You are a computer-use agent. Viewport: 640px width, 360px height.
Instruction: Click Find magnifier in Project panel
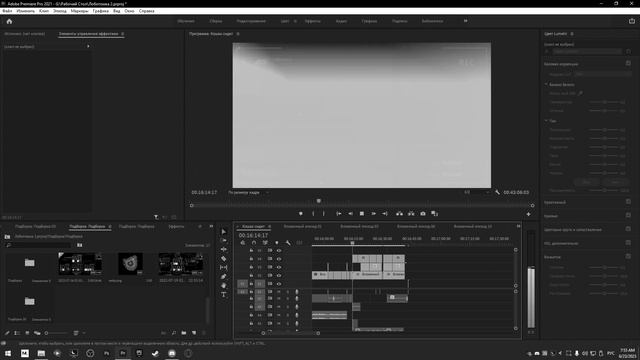174,333
